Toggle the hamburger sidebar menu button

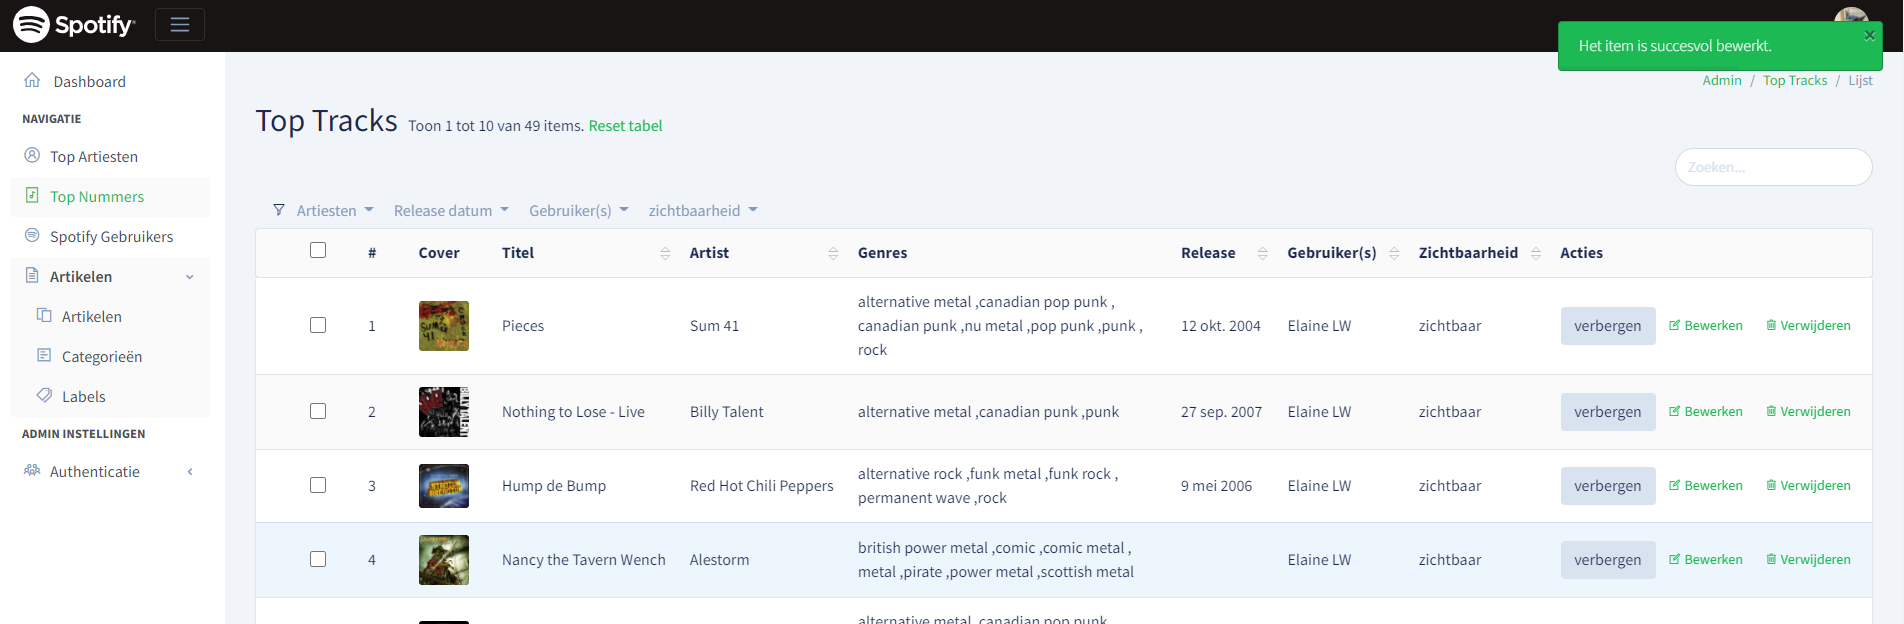pos(180,25)
